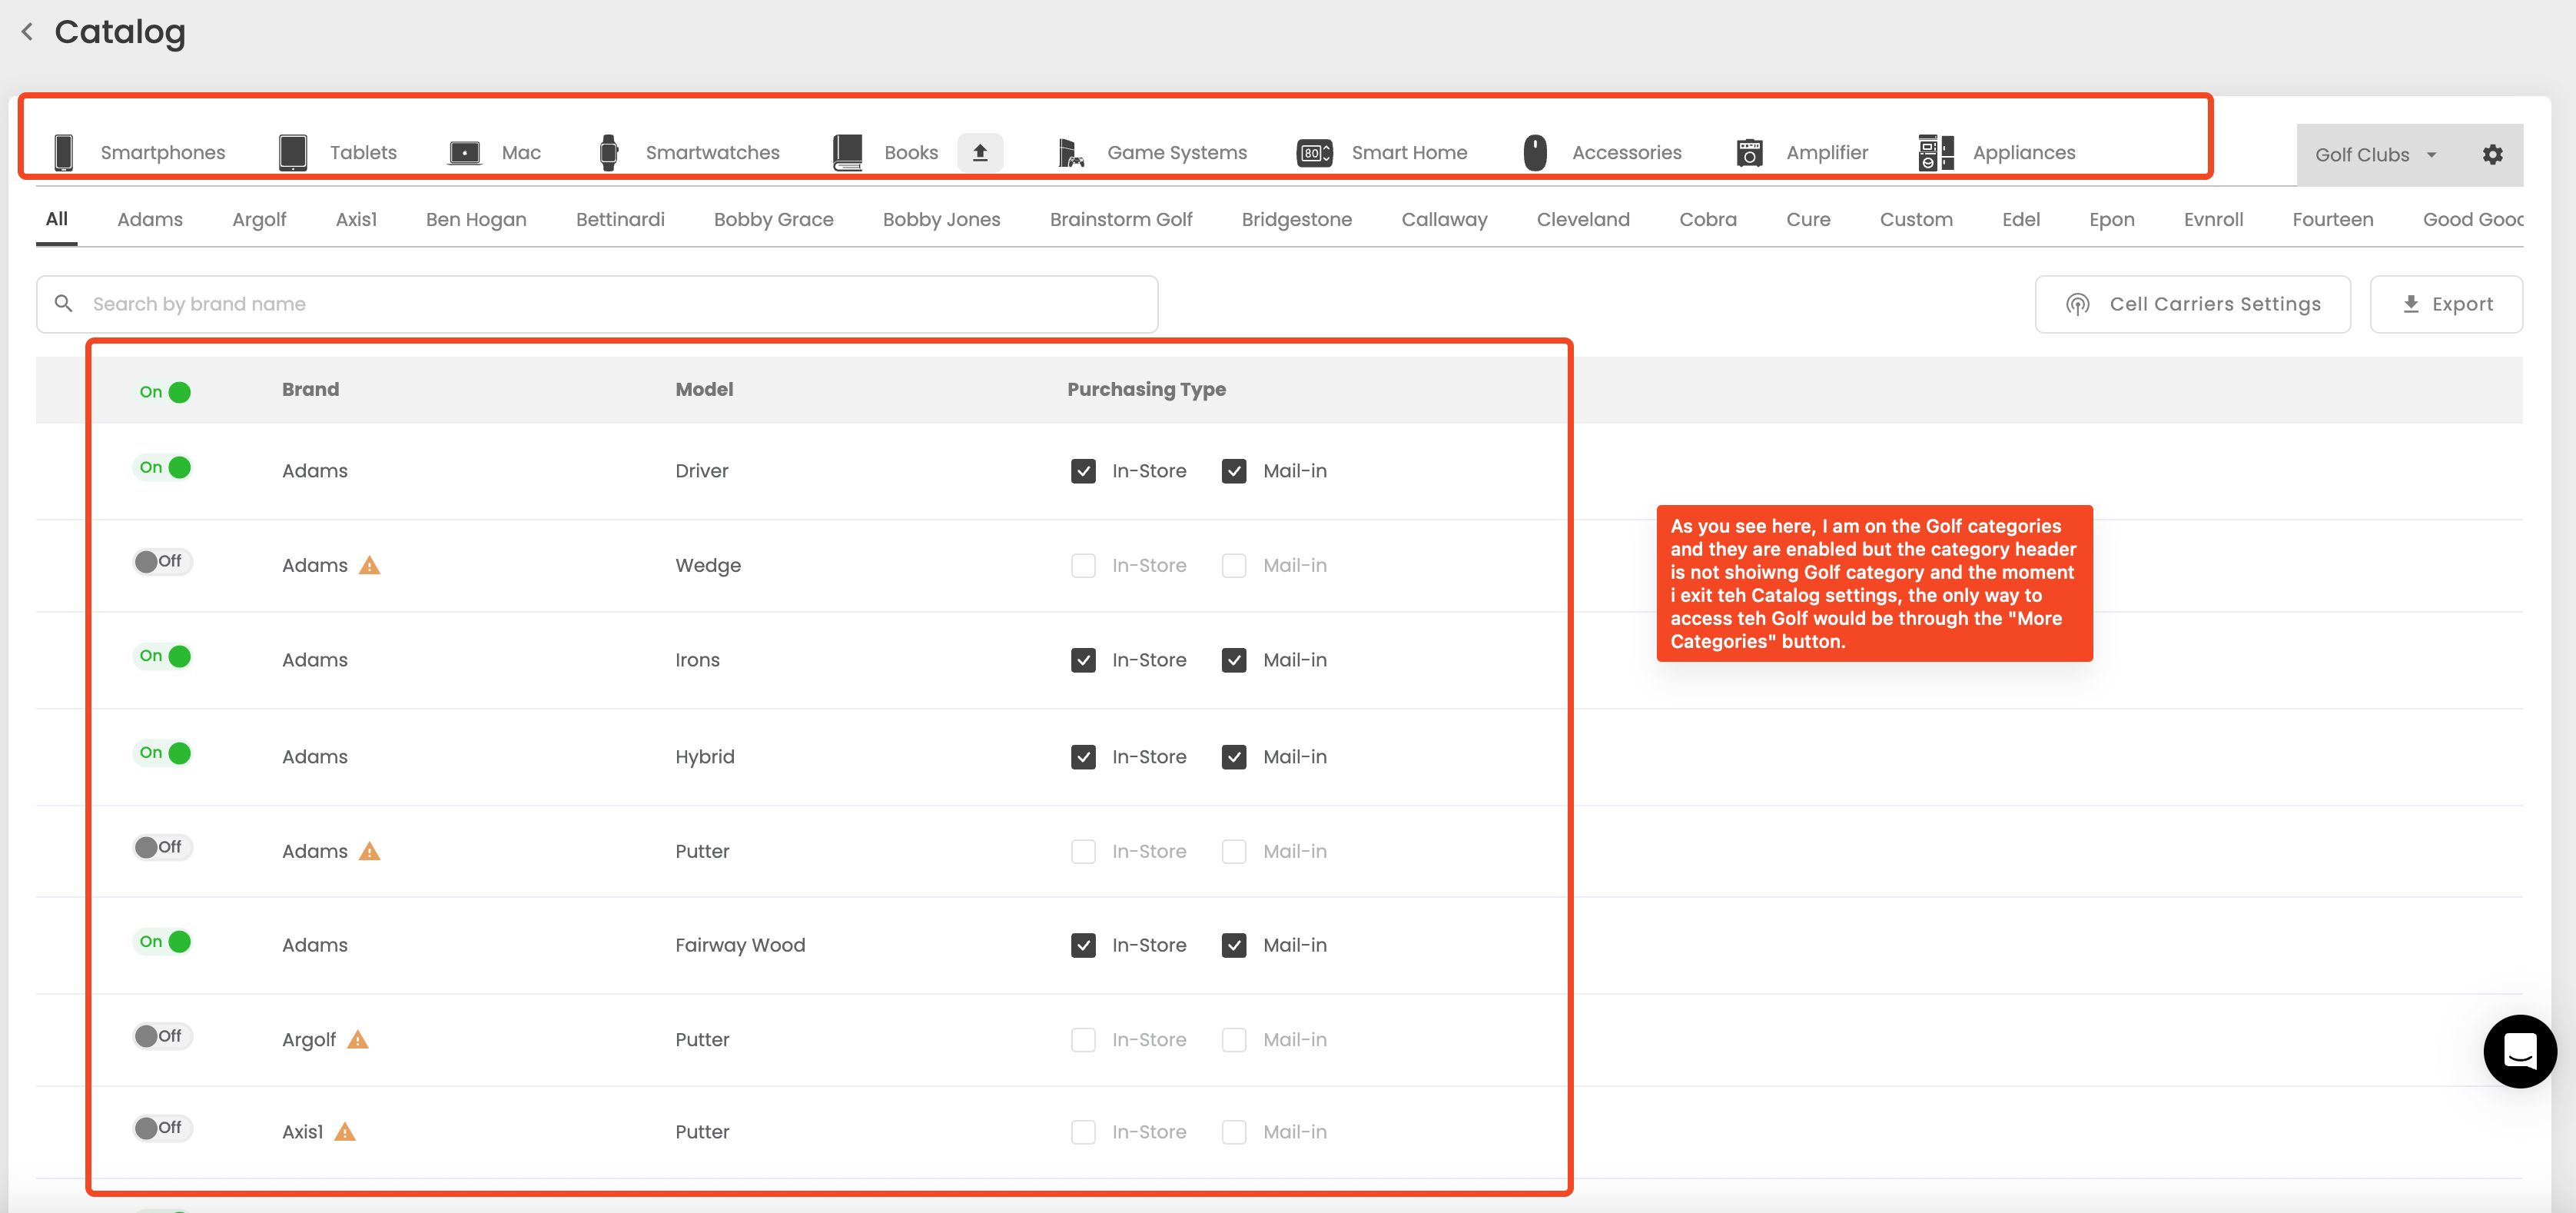Open catalog settings gear icon
2576x1213 pixels.
(x=2492, y=154)
